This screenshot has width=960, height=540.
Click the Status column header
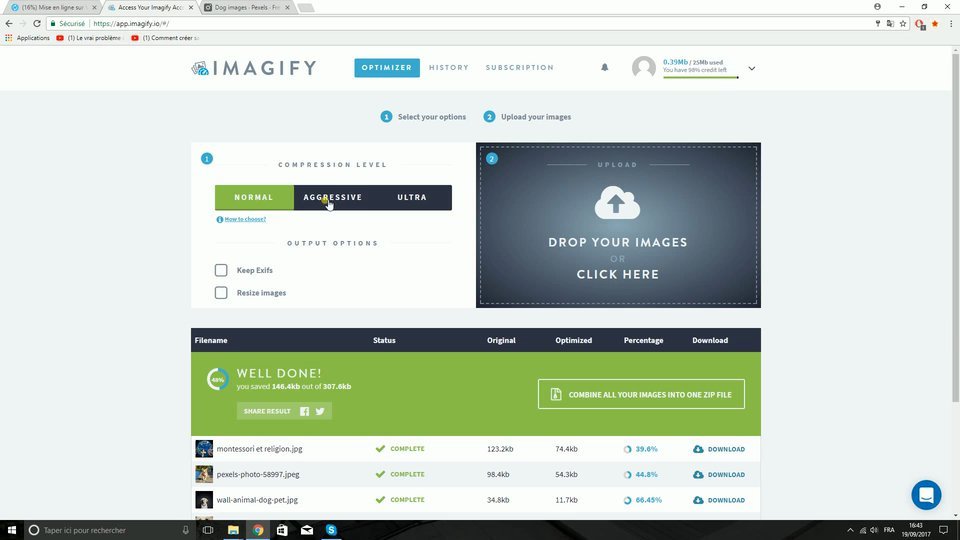click(x=384, y=340)
